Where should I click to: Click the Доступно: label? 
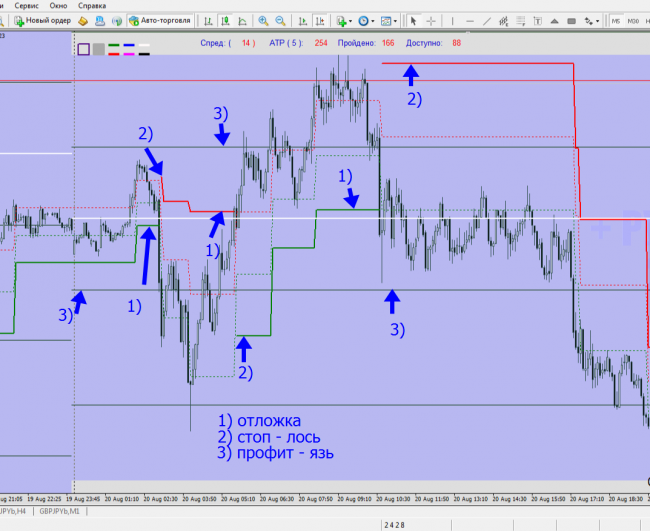424,43
